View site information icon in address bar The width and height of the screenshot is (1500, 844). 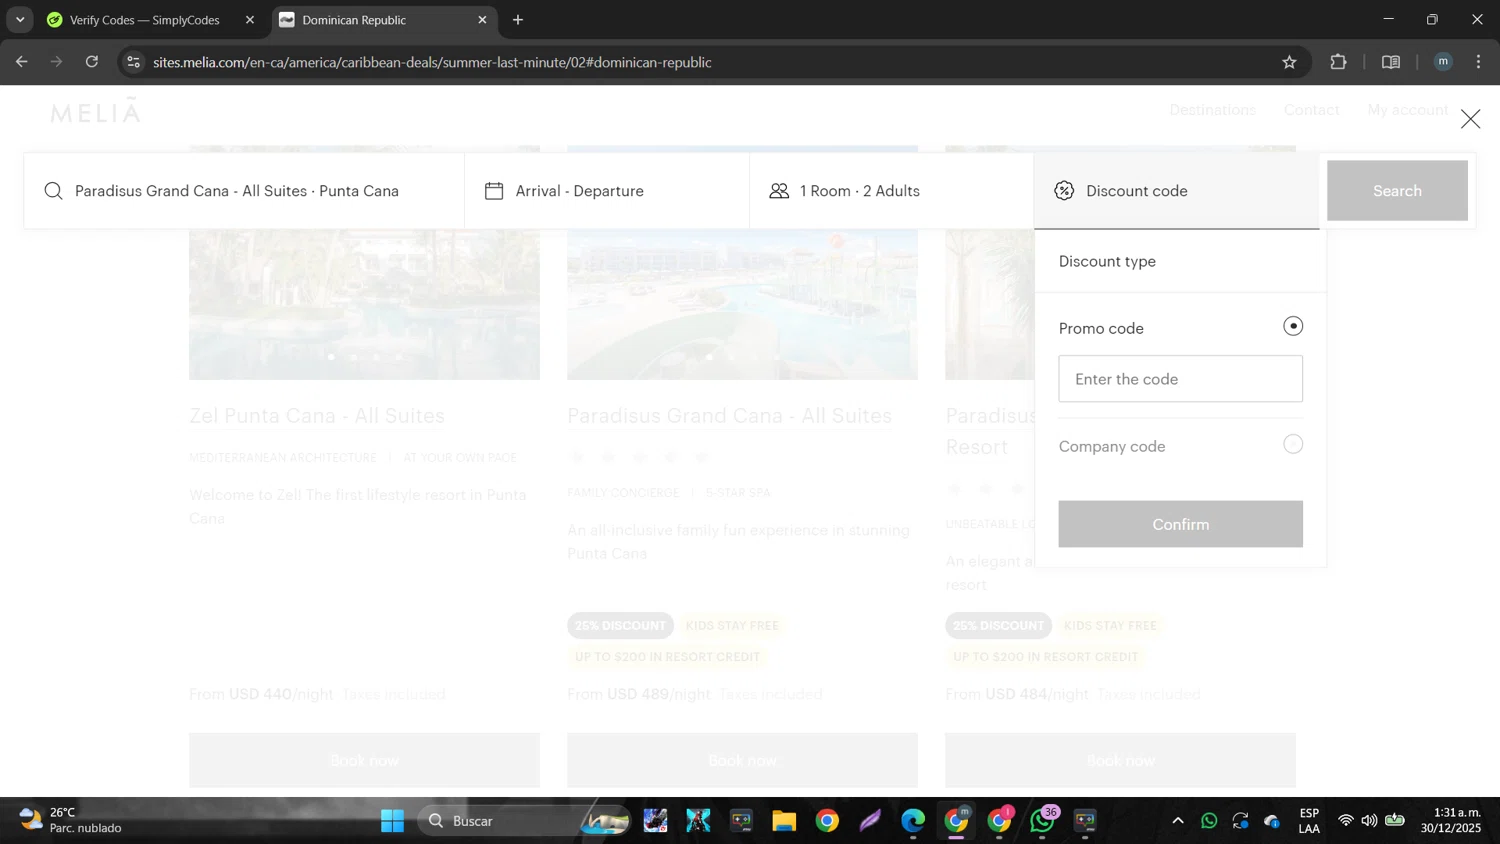[133, 62]
